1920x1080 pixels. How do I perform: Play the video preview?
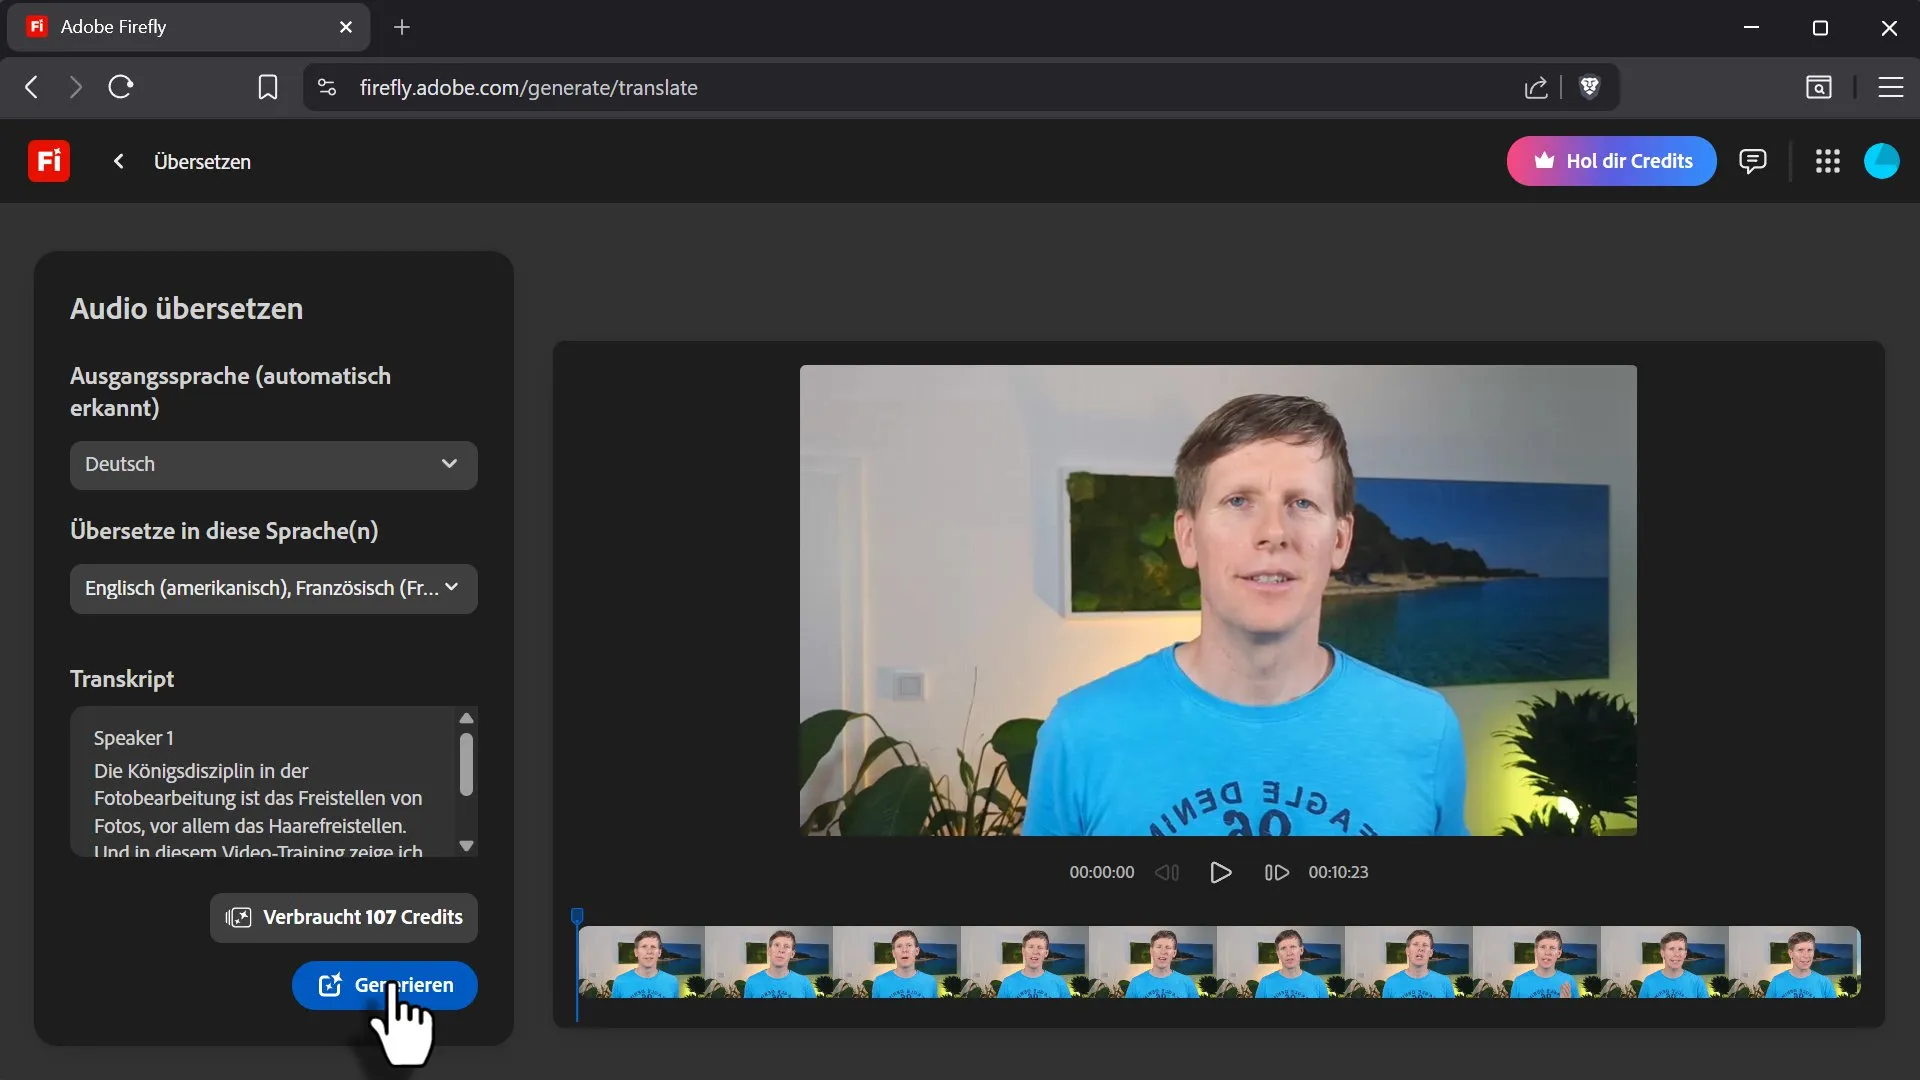[1220, 872]
